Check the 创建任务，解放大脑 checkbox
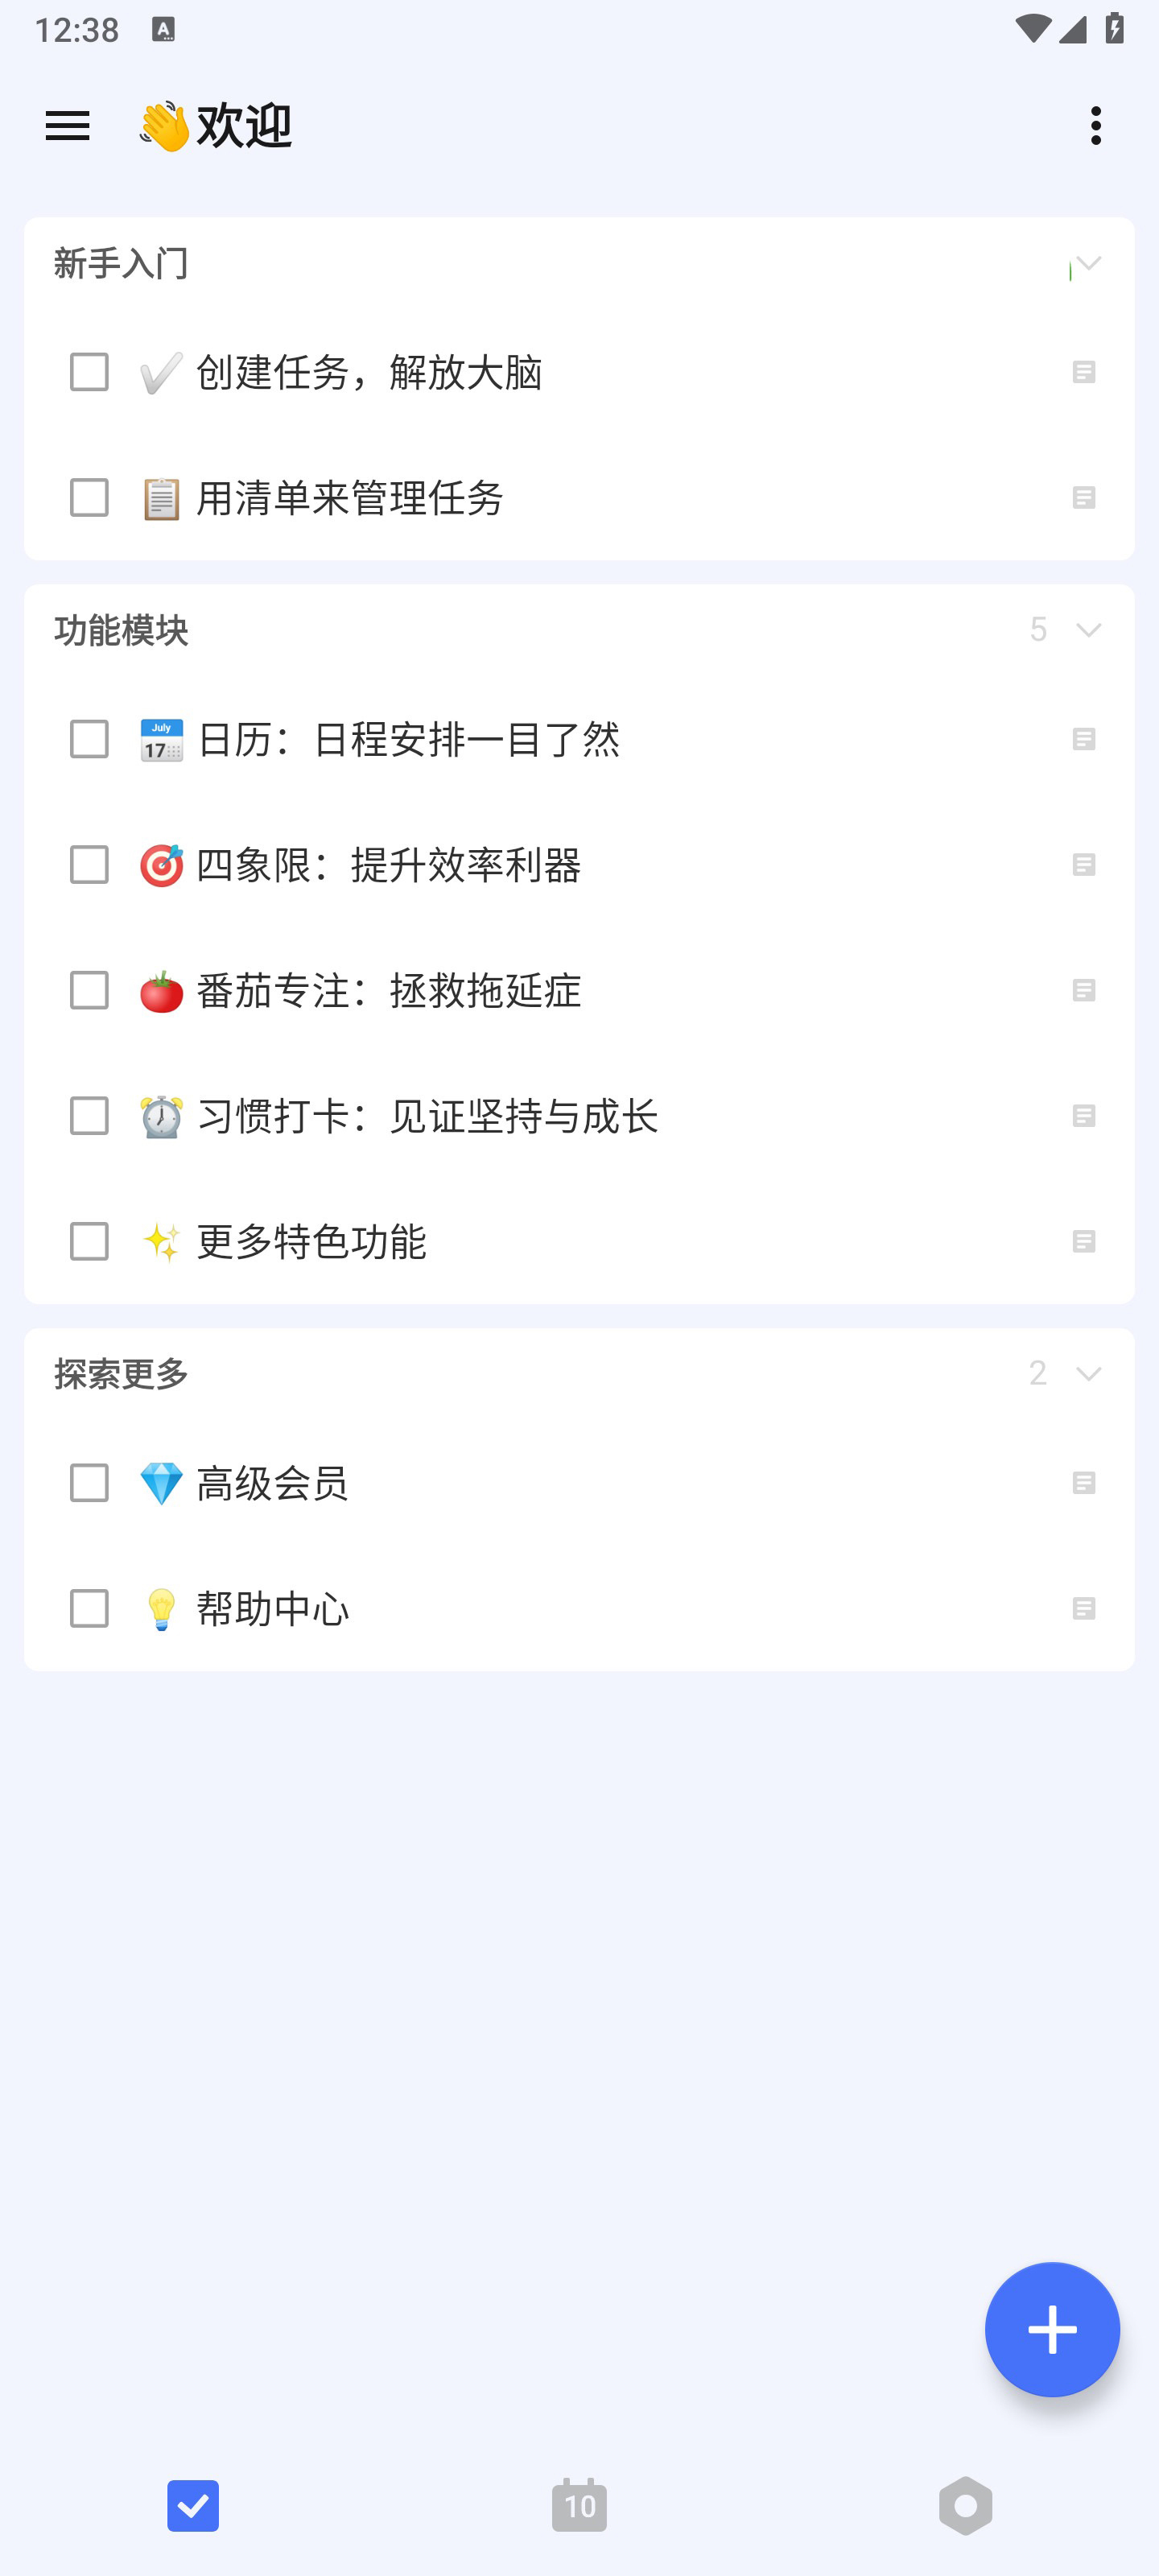Image resolution: width=1159 pixels, height=2576 pixels. [x=89, y=372]
